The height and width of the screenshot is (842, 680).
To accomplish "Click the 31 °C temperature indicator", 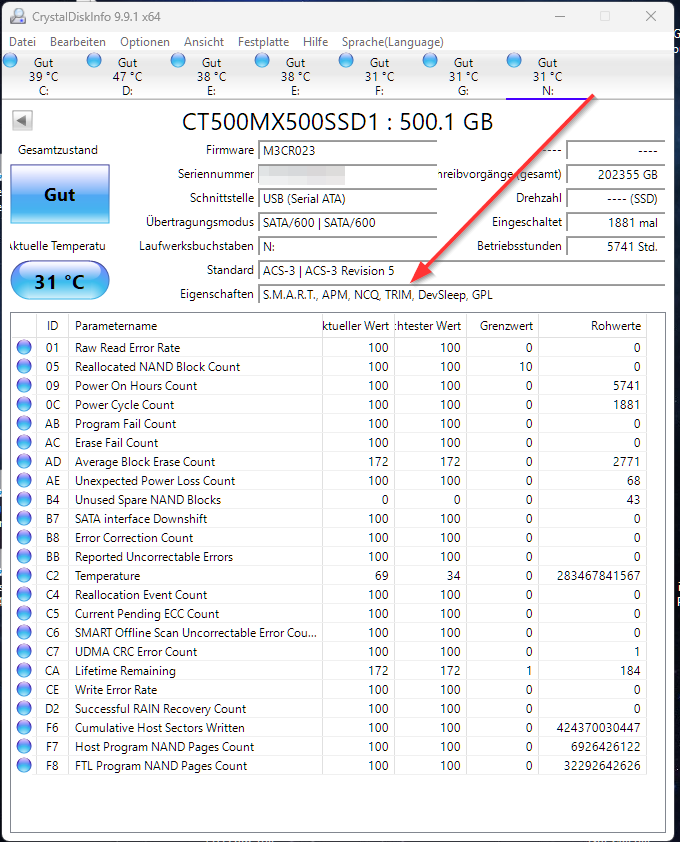I will click(x=60, y=280).
